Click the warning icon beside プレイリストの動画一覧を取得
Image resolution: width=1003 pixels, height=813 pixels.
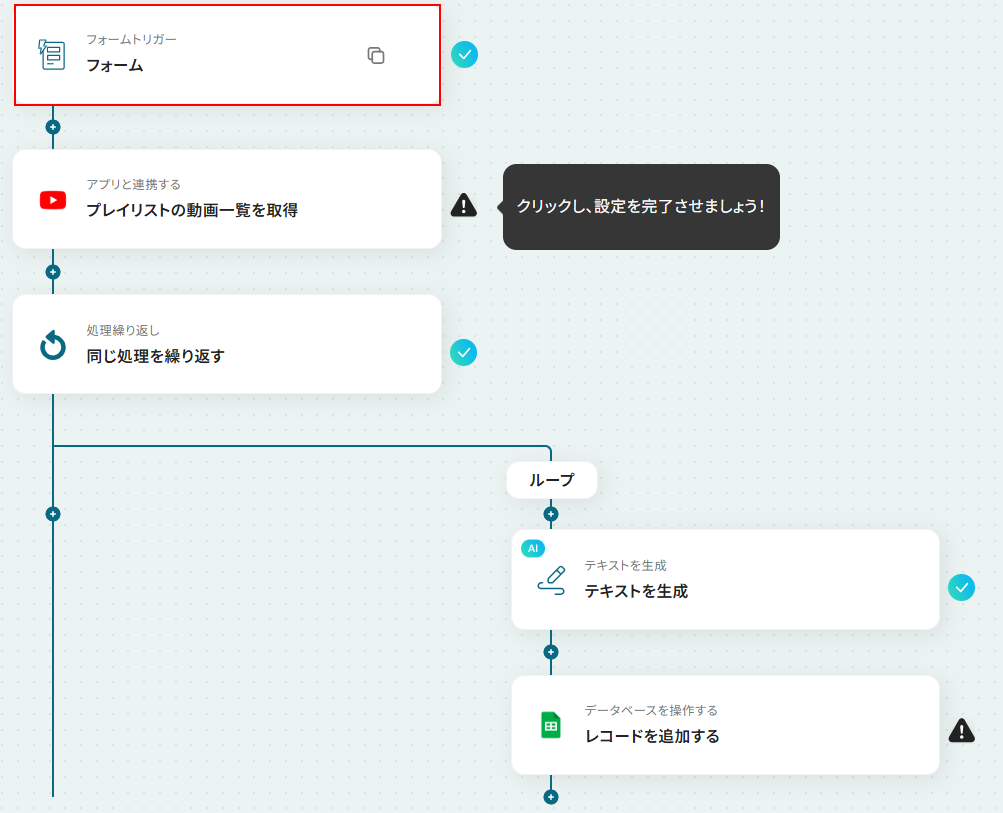click(x=464, y=205)
